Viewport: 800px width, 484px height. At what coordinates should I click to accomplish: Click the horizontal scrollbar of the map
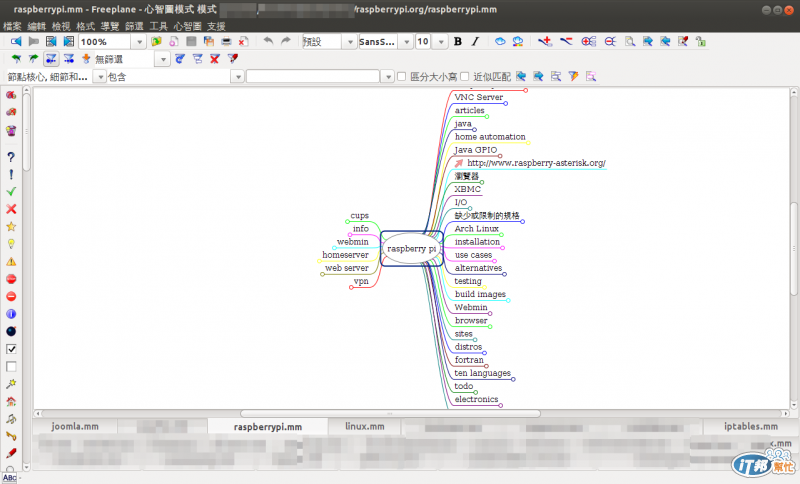point(390,413)
